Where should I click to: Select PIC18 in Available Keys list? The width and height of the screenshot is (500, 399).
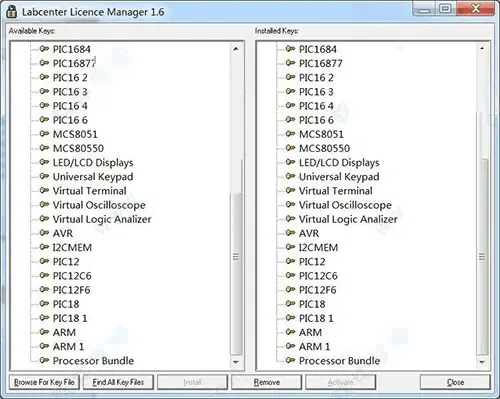click(66, 304)
